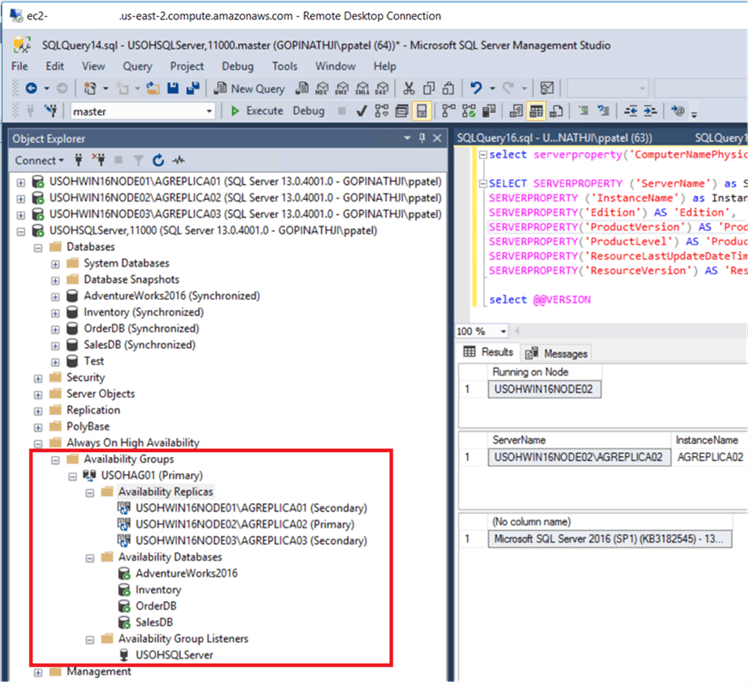Click the Undo arrow icon
Screen dimensions: 748x682
[478, 89]
